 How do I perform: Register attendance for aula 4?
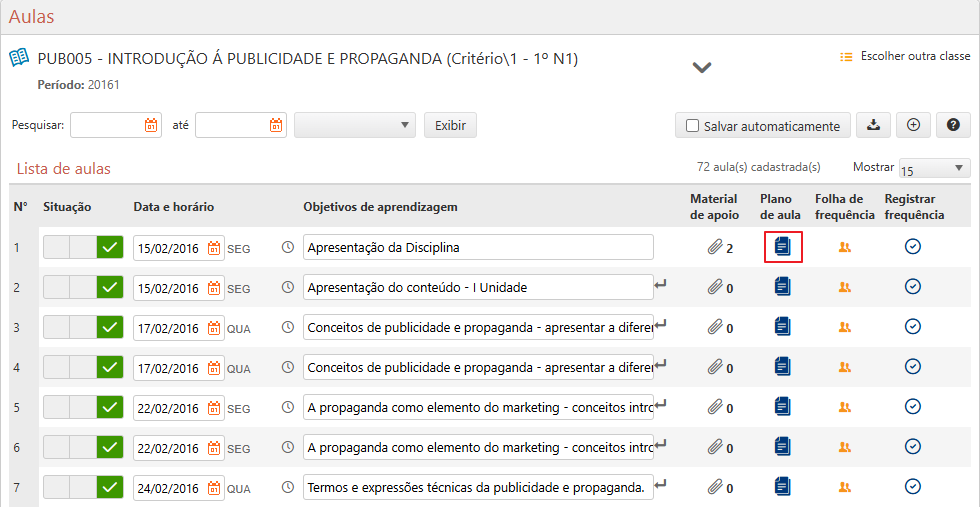[x=913, y=366]
